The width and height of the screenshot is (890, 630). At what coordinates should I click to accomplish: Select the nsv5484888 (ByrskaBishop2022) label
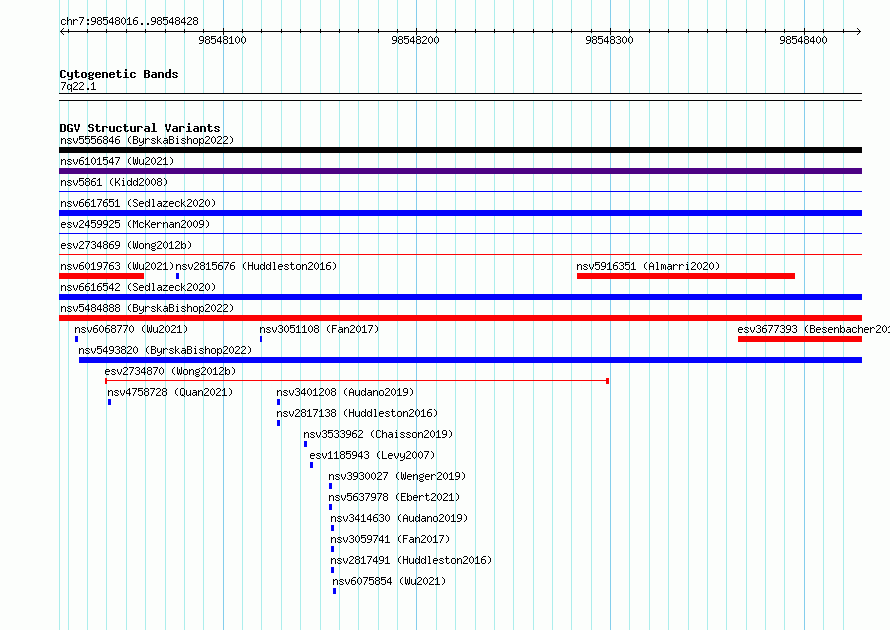point(147,308)
